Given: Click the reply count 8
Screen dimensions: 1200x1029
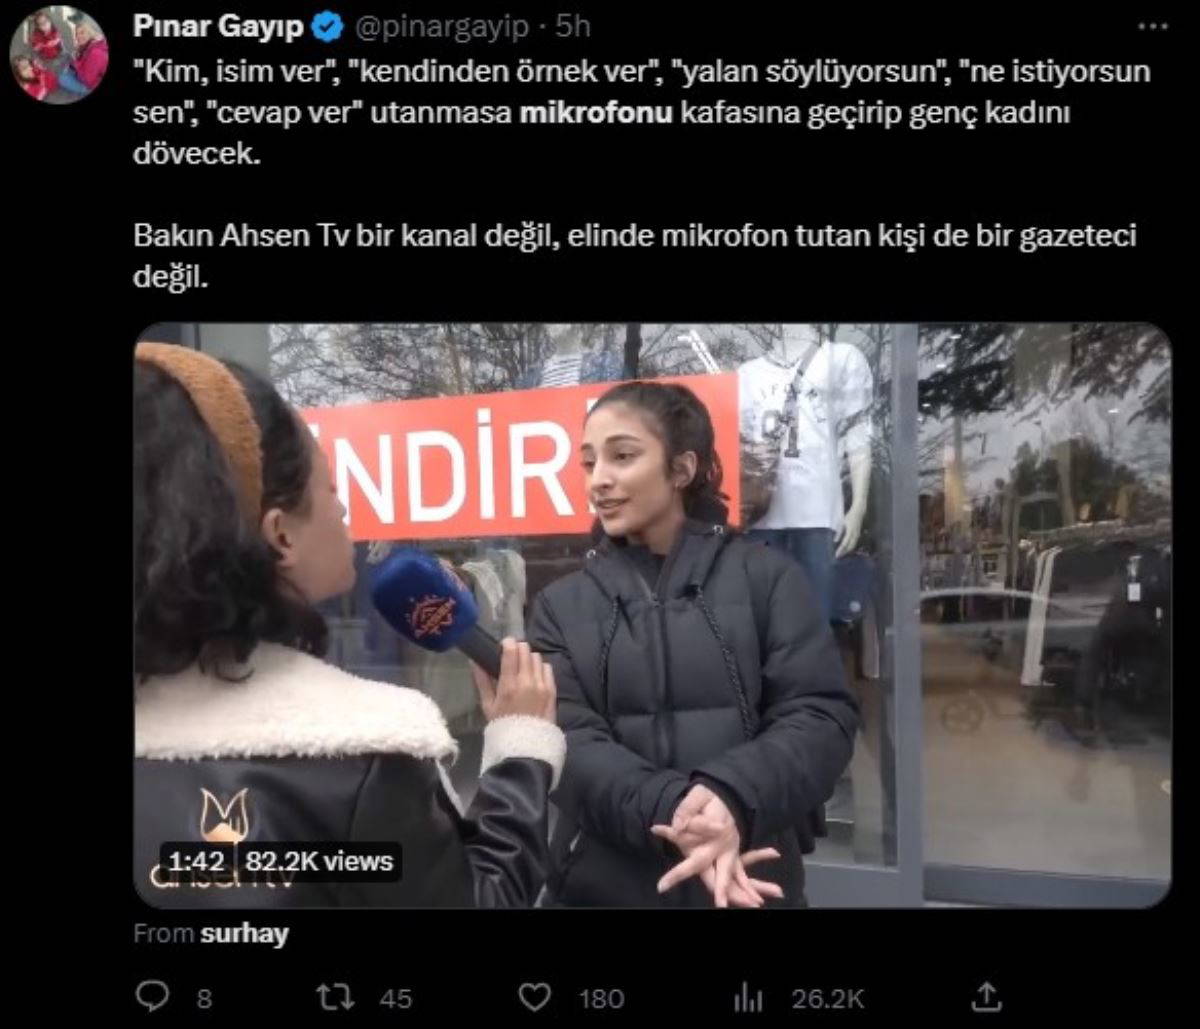Looking at the screenshot, I should click(x=204, y=998).
